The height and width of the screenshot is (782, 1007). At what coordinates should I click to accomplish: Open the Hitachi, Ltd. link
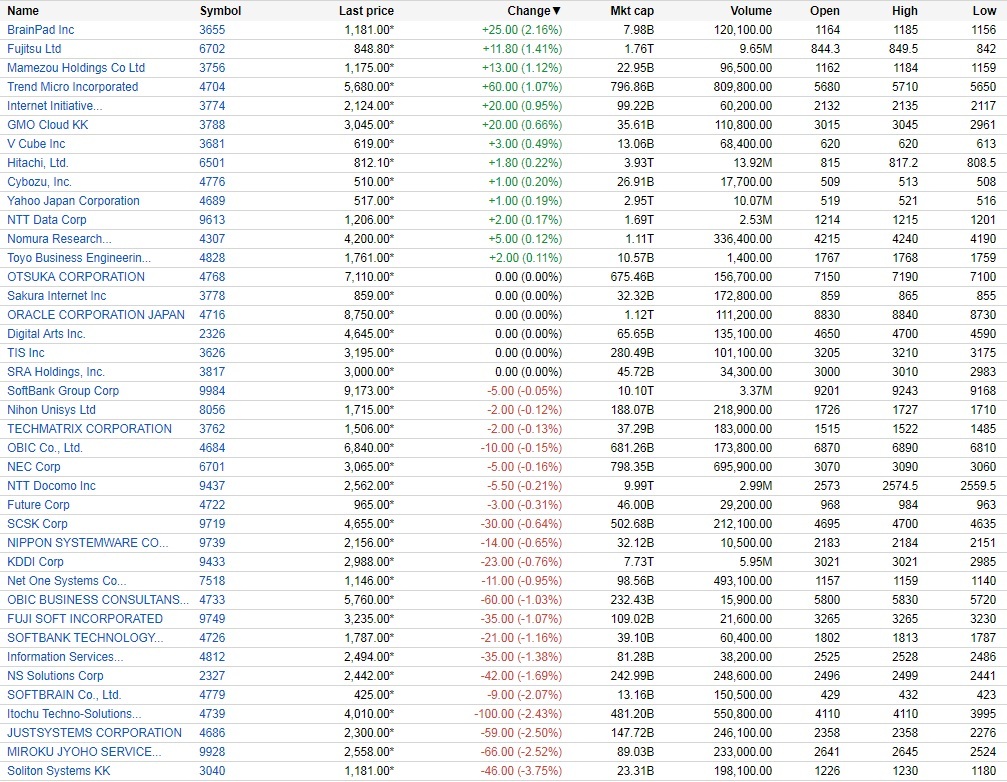(x=38, y=162)
